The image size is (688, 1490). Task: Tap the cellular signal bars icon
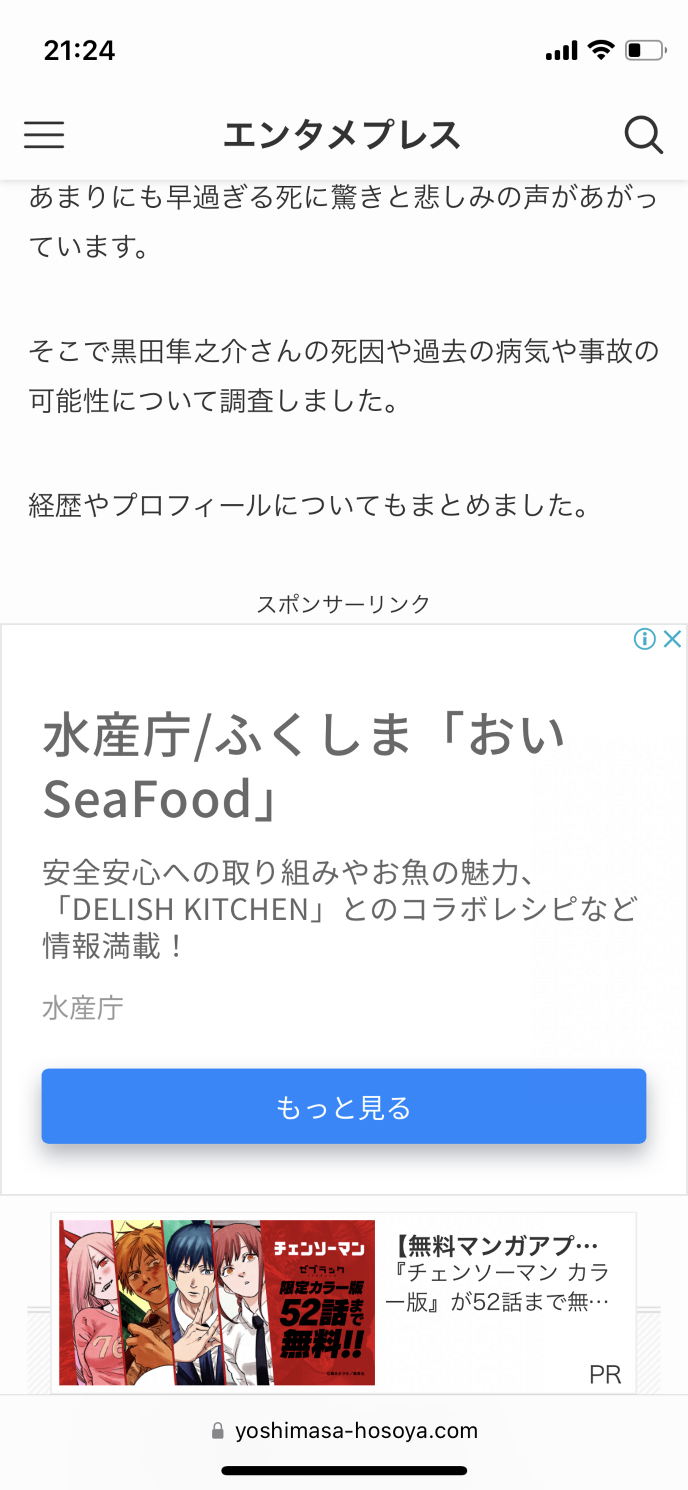(x=561, y=51)
